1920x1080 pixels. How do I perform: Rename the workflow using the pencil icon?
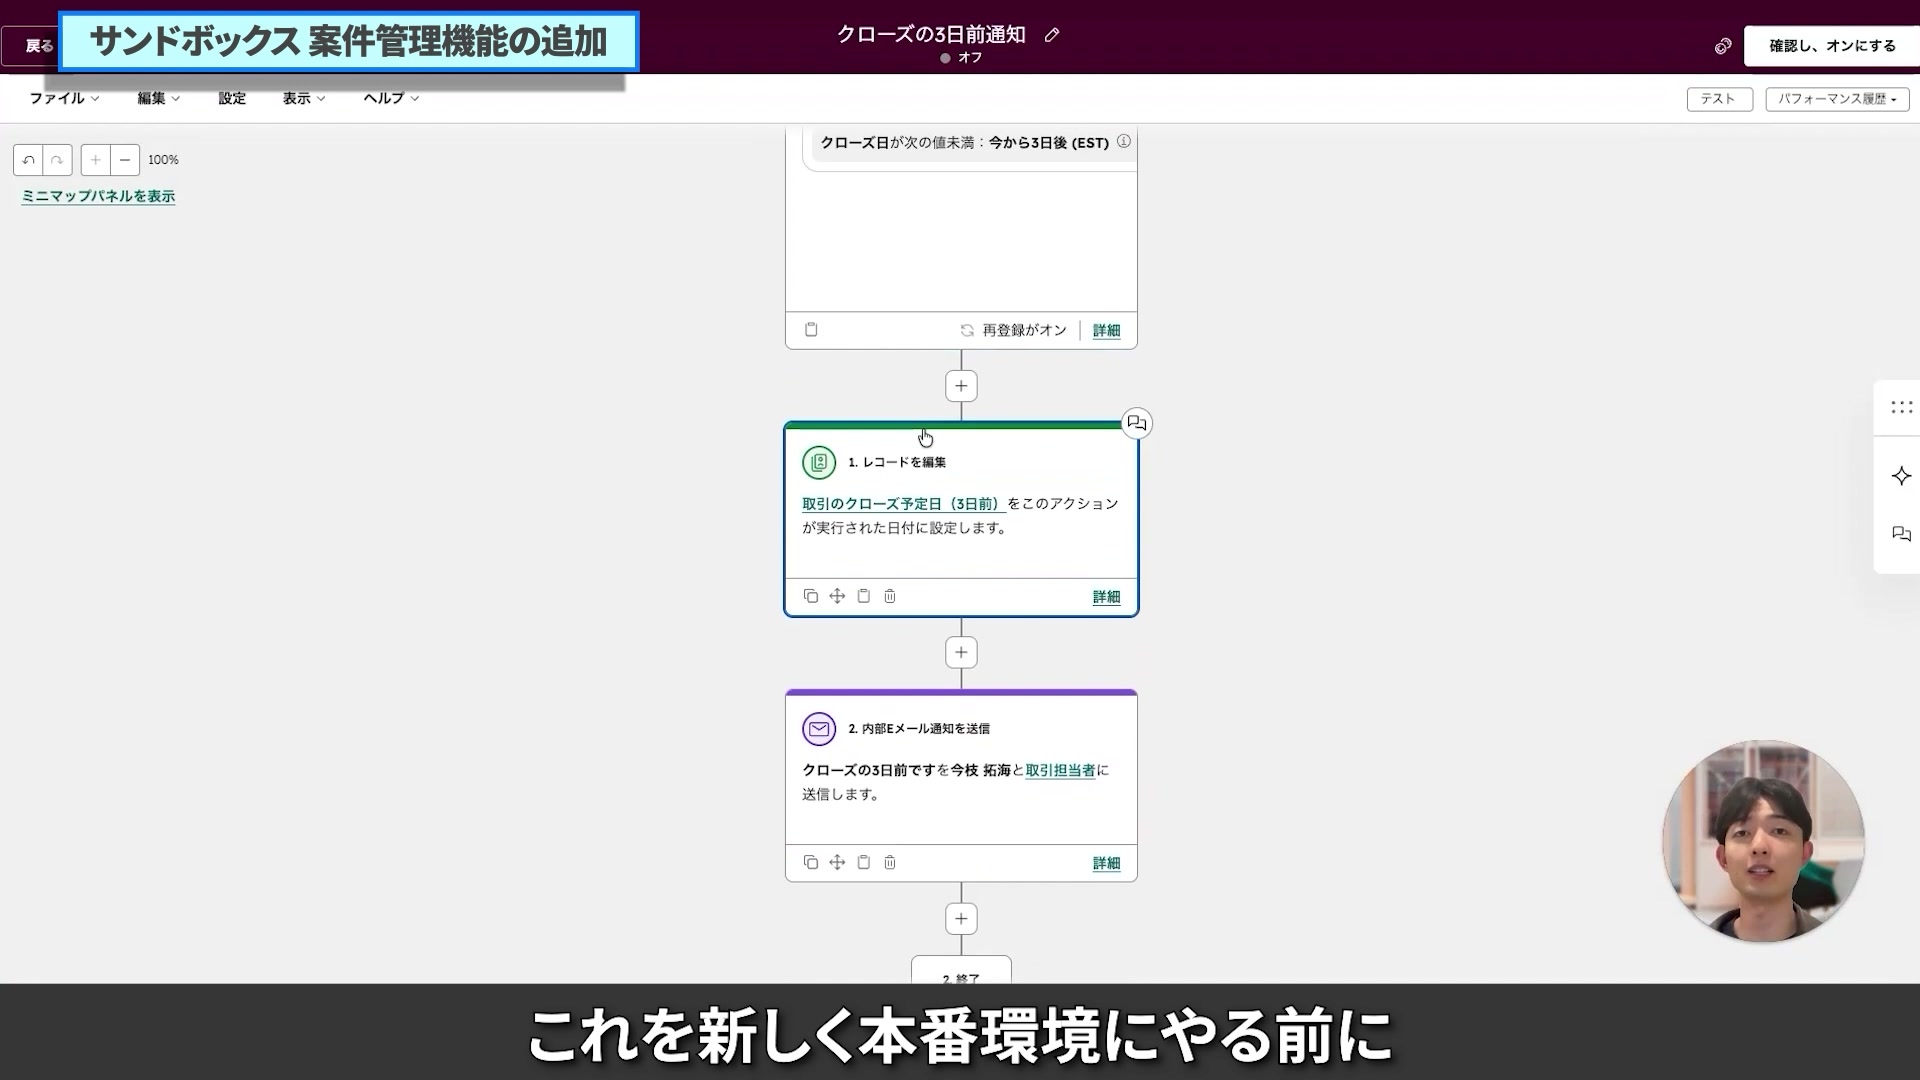tap(1052, 34)
